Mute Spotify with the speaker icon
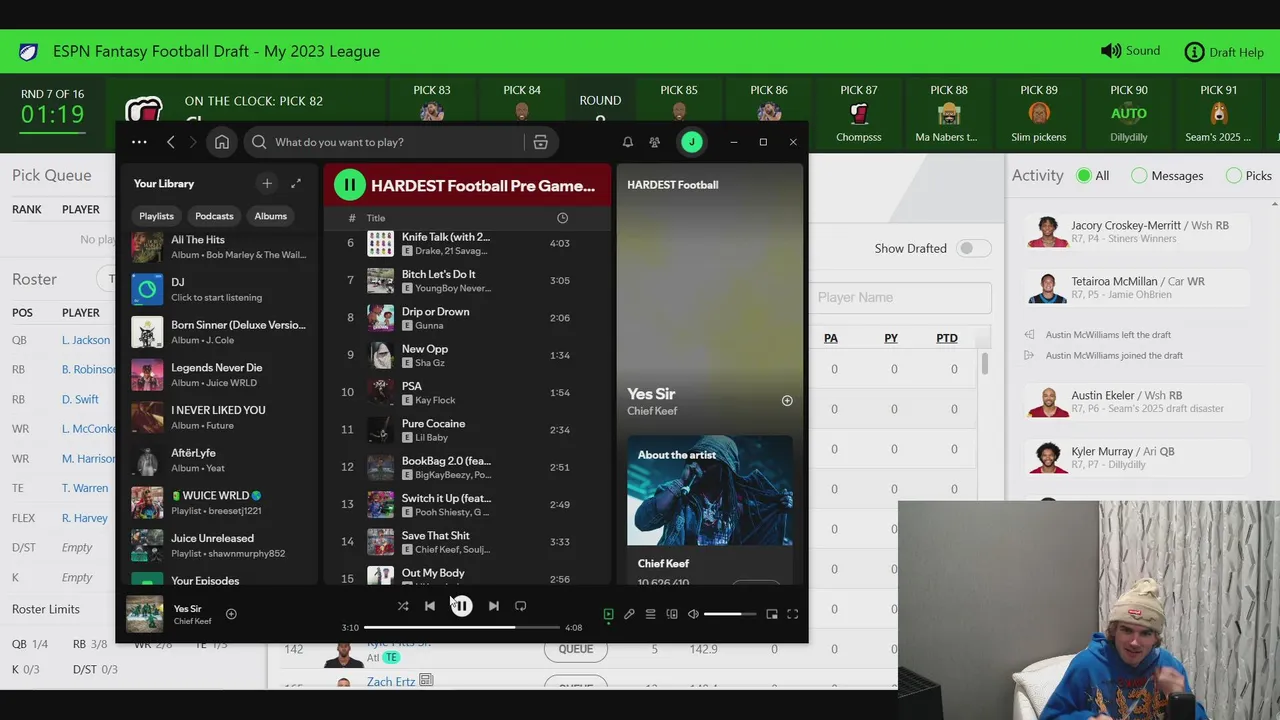 click(693, 614)
